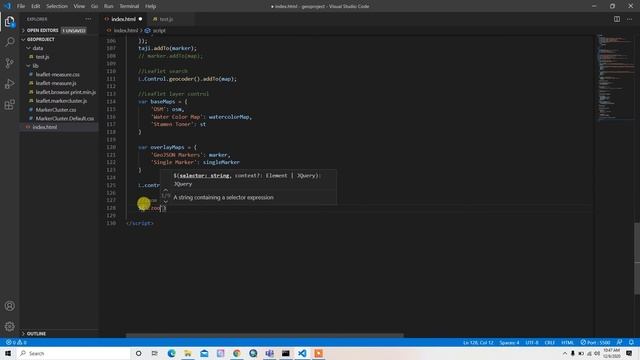Open the Run menu
Image resolution: width=640 pixels, height=360 pixels.
click(x=109, y=6)
